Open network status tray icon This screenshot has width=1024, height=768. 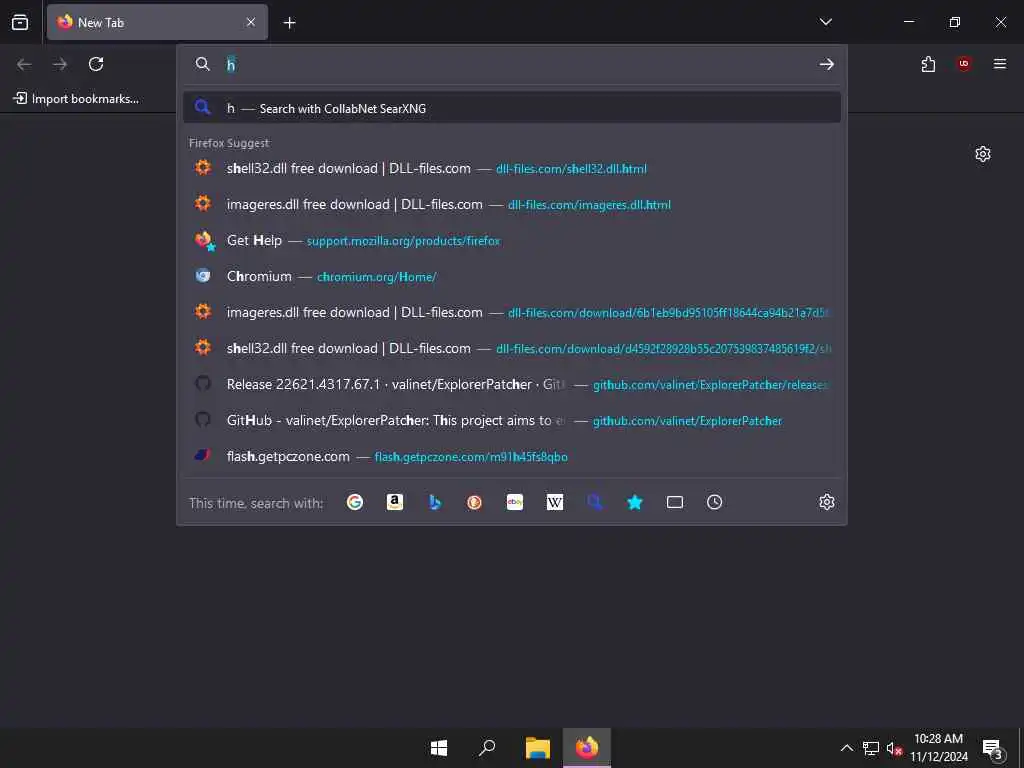click(871, 748)
